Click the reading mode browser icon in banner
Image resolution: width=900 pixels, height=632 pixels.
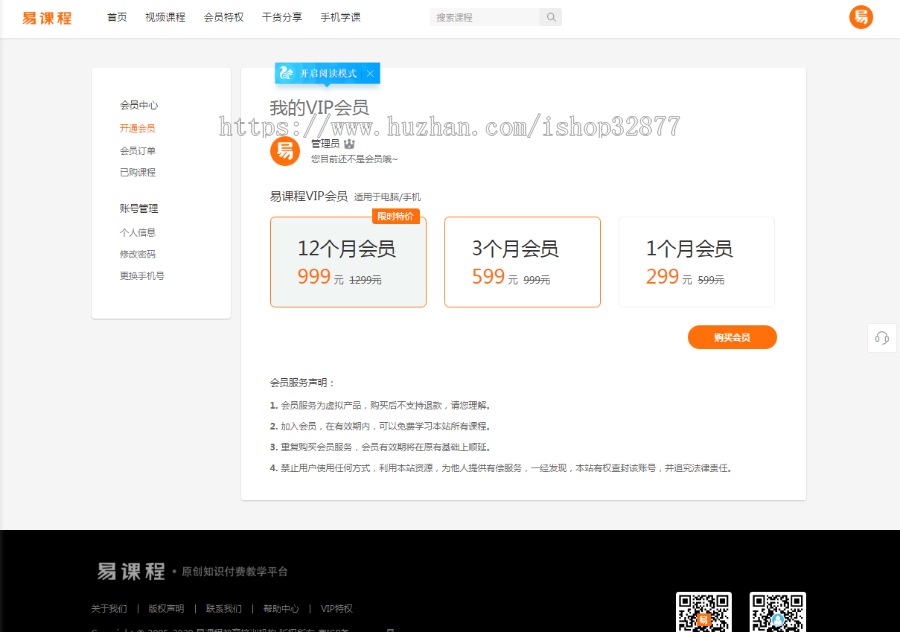click(x=285, y=73)
